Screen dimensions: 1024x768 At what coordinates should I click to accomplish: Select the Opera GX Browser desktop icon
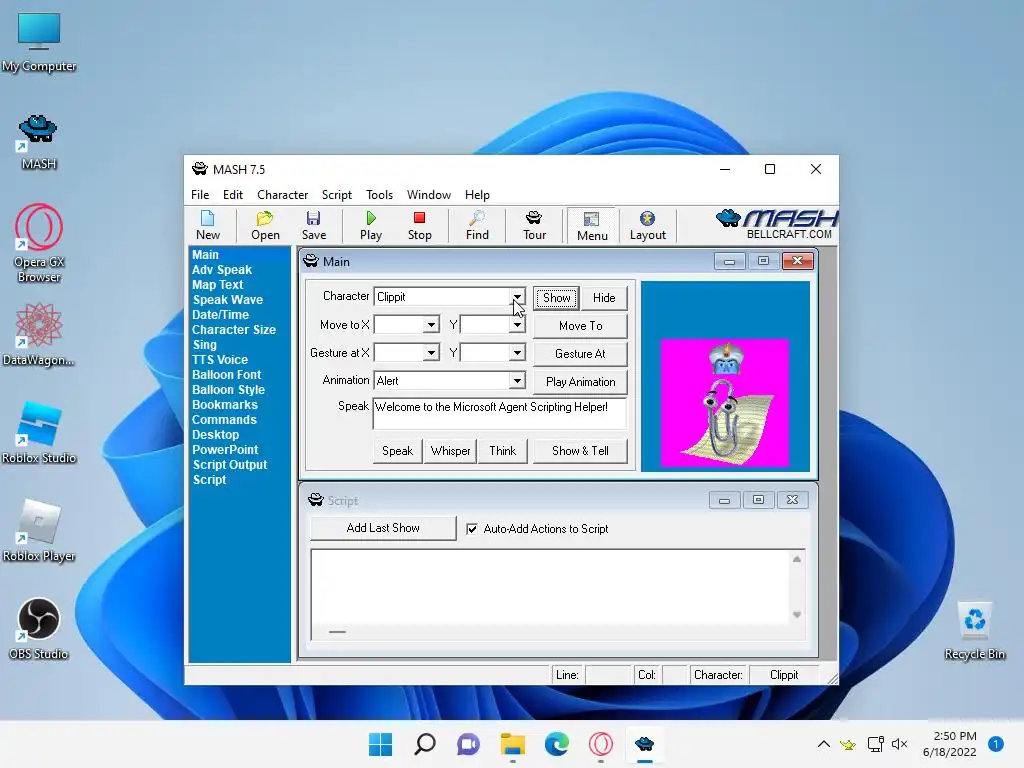[39, 244]
